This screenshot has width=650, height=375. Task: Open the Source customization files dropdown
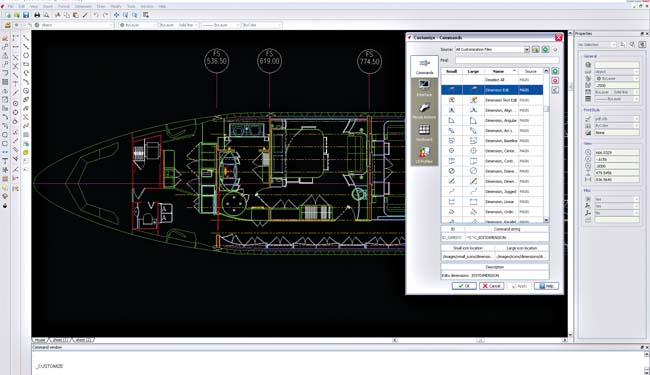pos(492,49)
